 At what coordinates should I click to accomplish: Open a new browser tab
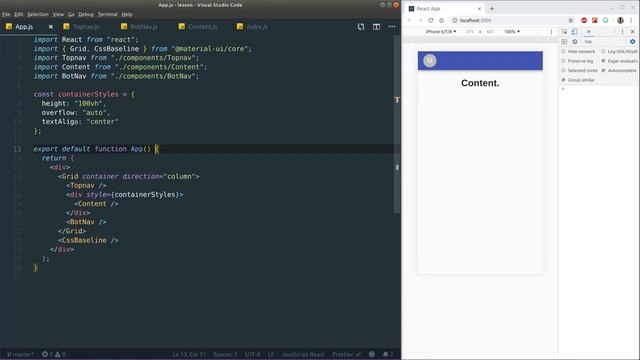492,9
